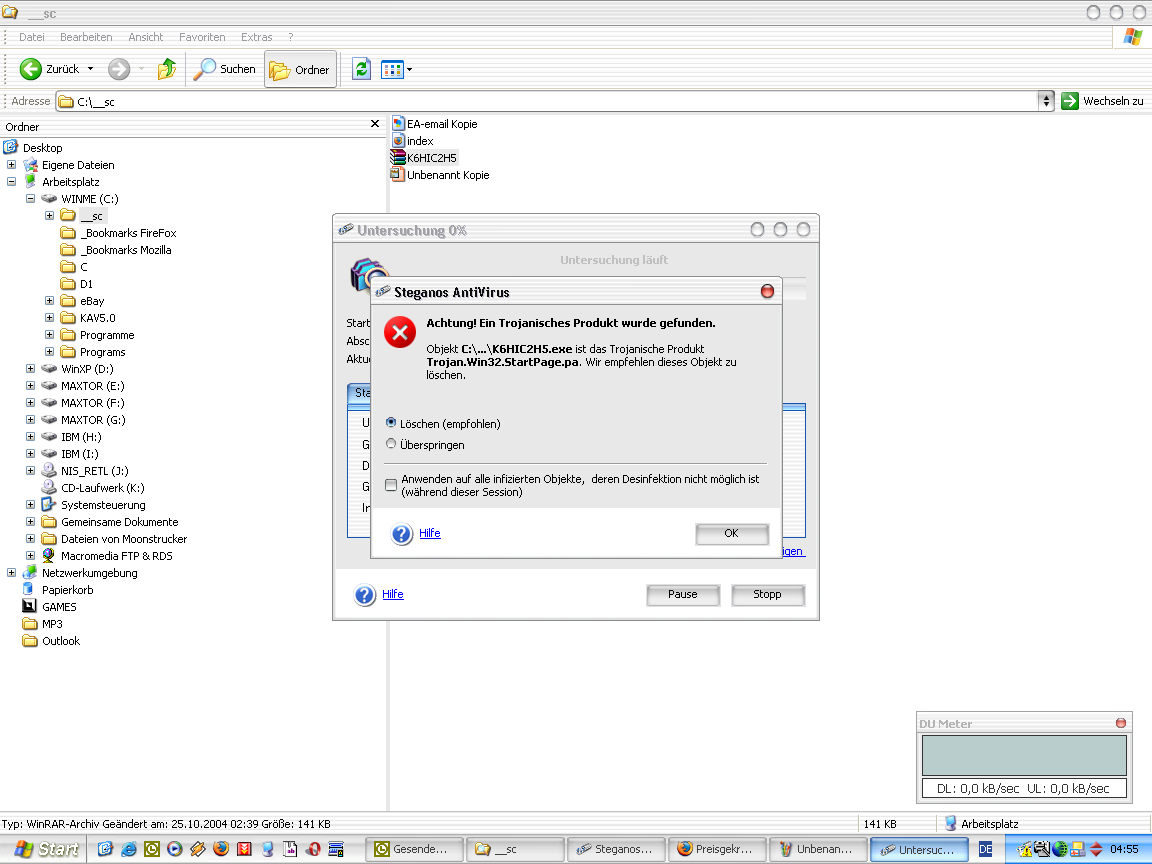Click the DE language bar indicator
Viewport: 1152px width, 864px height.
[985, 849]
